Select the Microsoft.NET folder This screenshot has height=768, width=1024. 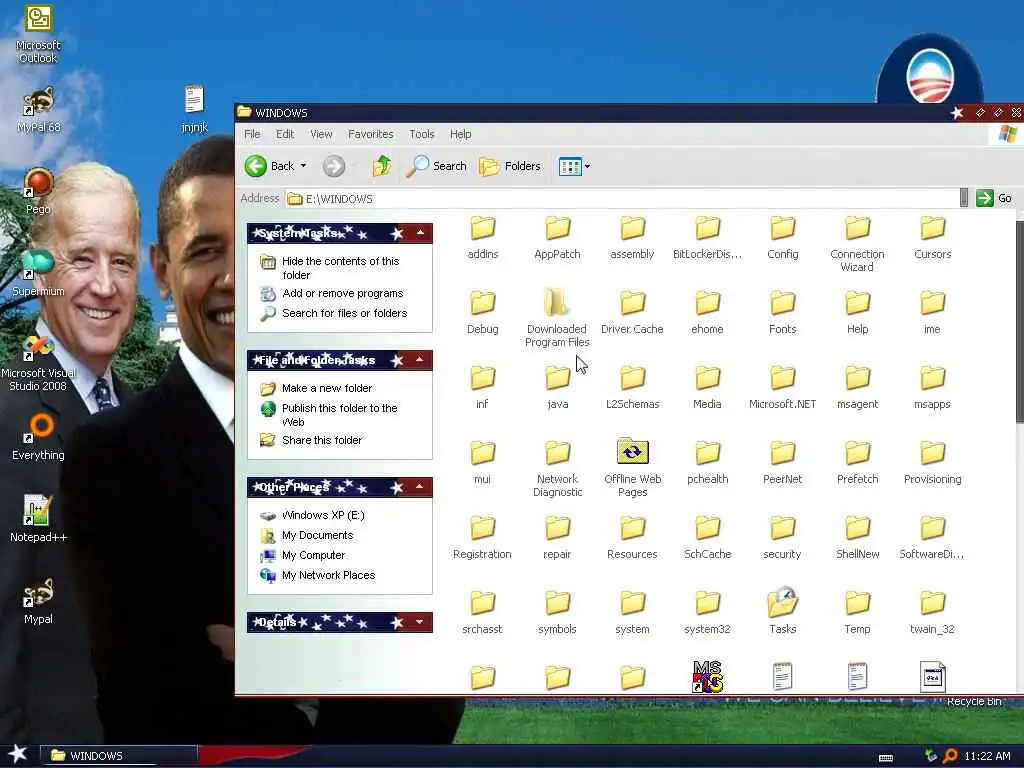tap(782, 385)
